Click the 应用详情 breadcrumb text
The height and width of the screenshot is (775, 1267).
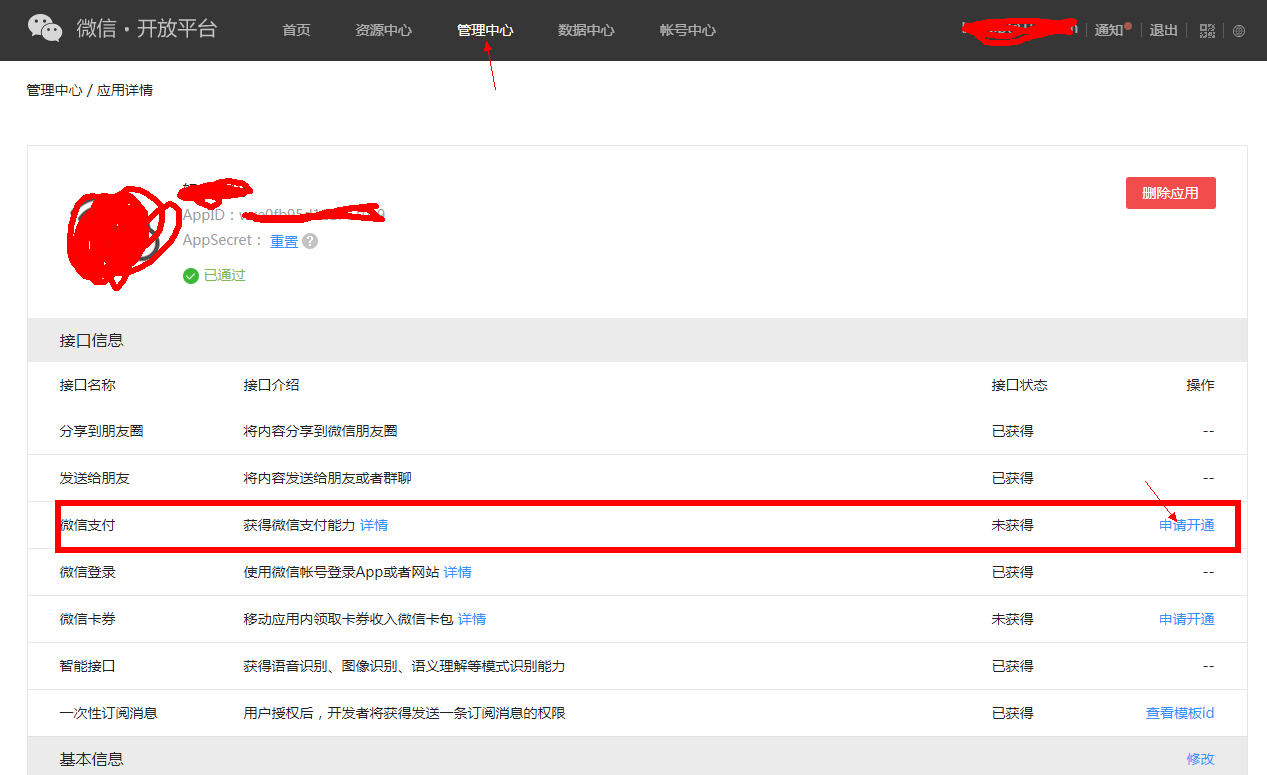[125, 90]
